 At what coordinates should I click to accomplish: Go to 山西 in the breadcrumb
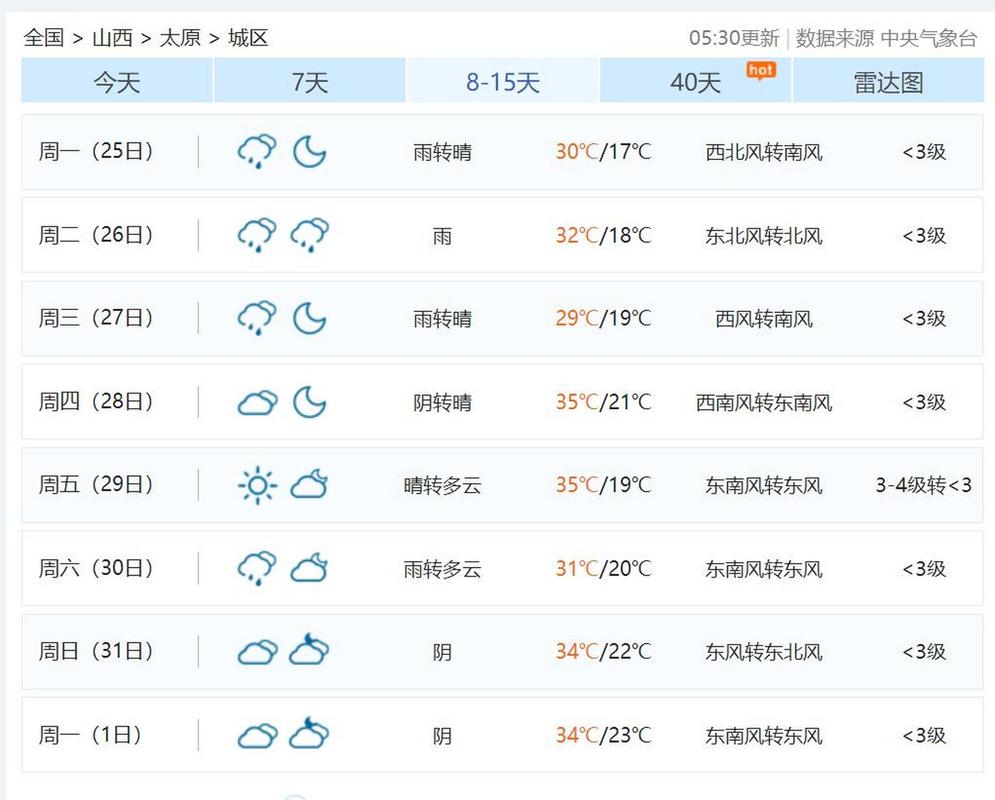(112, 37)
